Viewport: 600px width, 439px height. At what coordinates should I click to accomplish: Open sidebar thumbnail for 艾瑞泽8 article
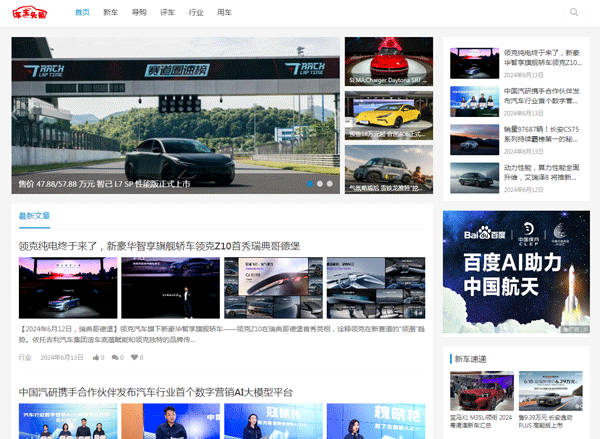(x=474, y=178)
